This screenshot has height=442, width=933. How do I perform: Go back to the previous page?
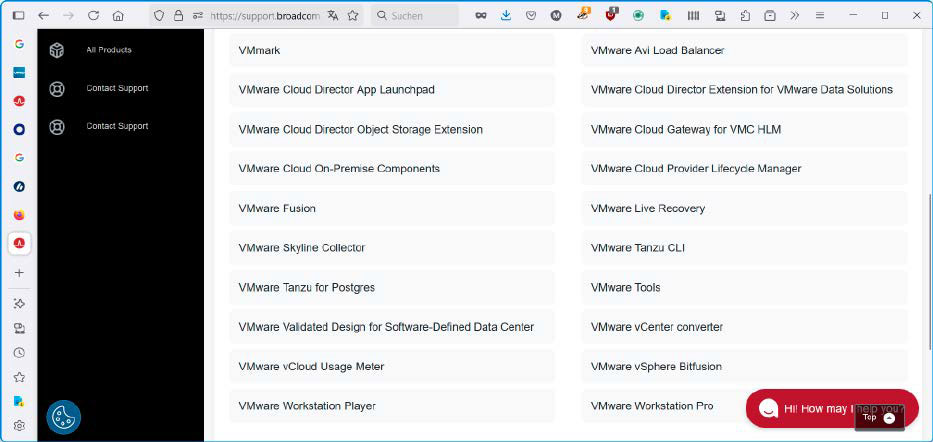point(43,15)
